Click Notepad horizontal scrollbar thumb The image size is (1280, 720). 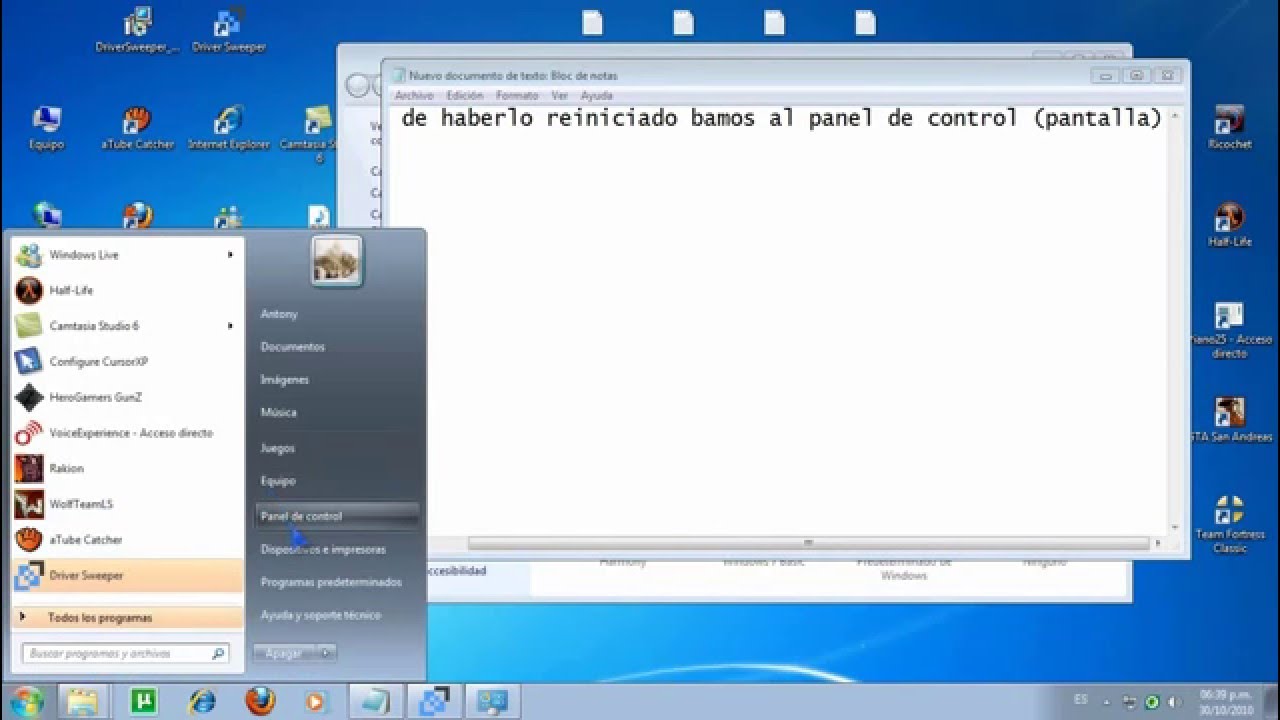pyautogui.click(x=809, y=543)
